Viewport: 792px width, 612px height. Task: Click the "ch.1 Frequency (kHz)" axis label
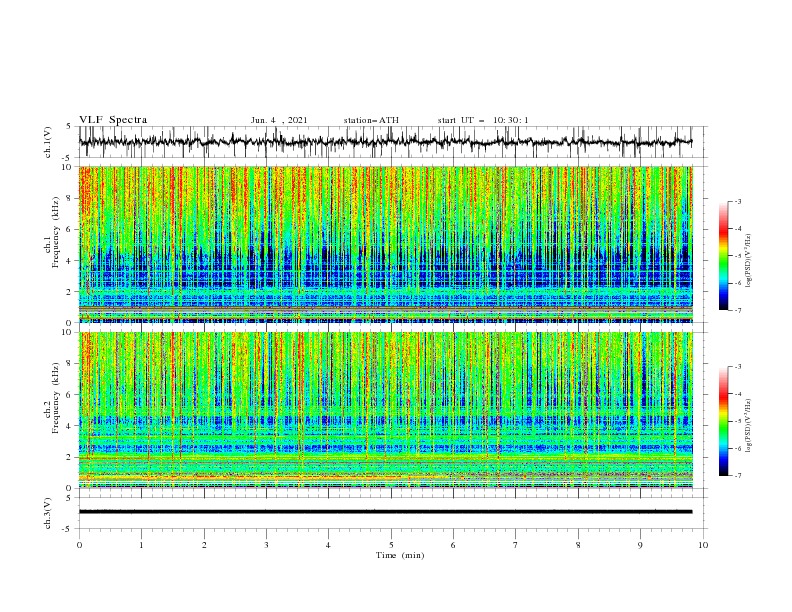point(53,232)
